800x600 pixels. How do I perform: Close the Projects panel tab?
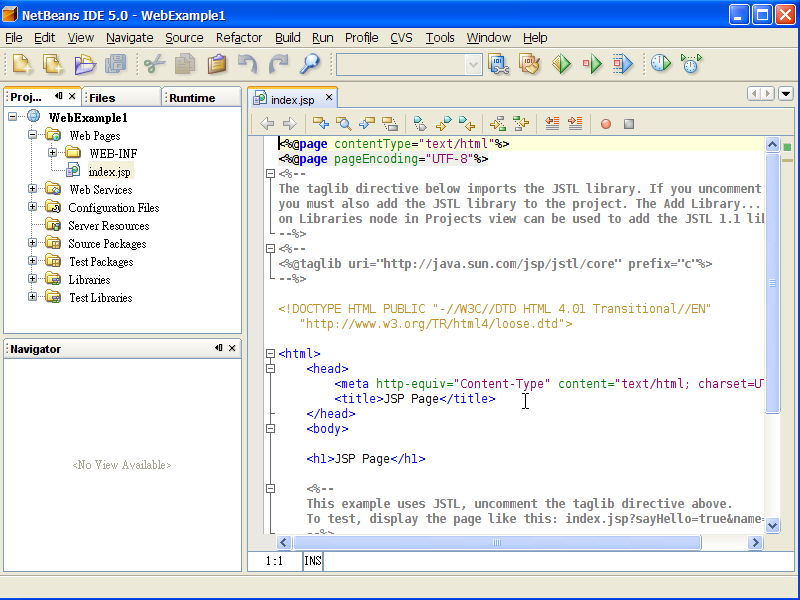(x=72, y=96)
